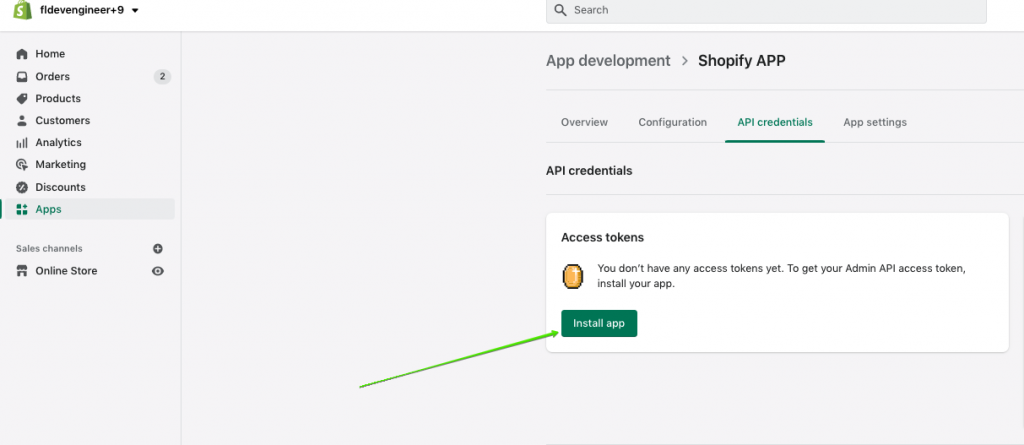Open the Configuration tab

coord(672,122)
